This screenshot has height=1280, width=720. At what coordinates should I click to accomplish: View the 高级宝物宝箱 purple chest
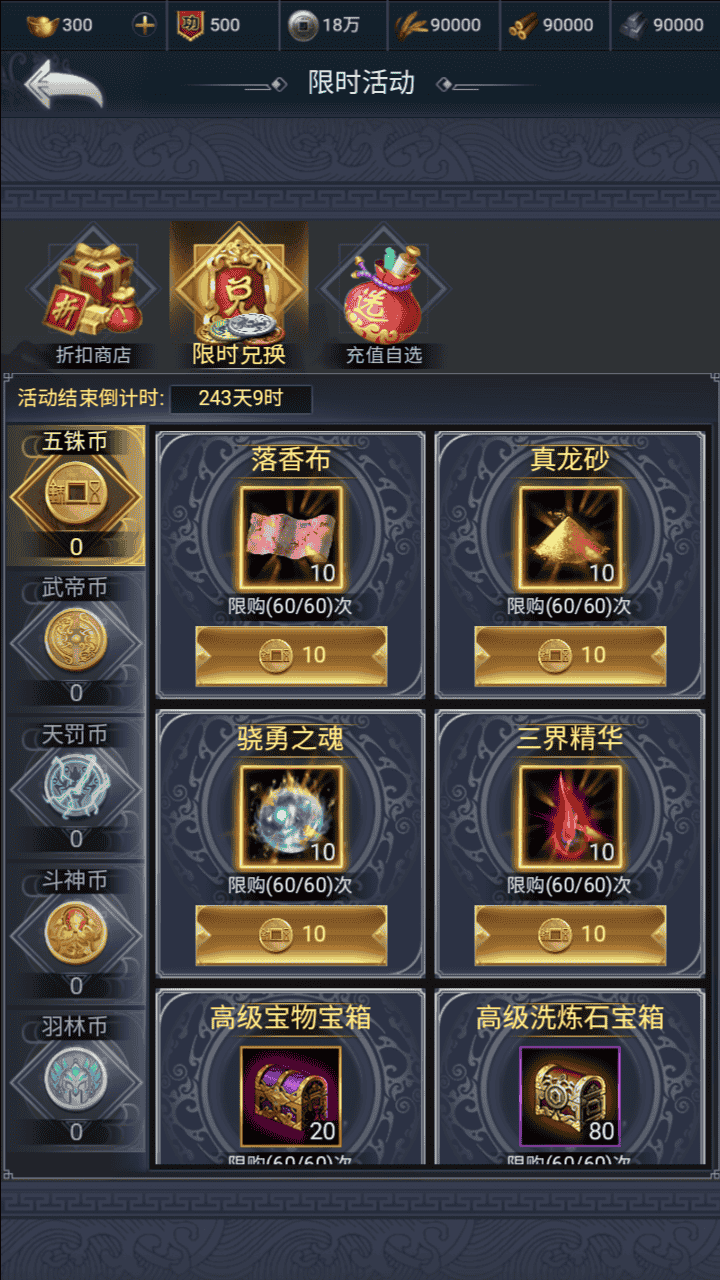tap(291, 1096)
